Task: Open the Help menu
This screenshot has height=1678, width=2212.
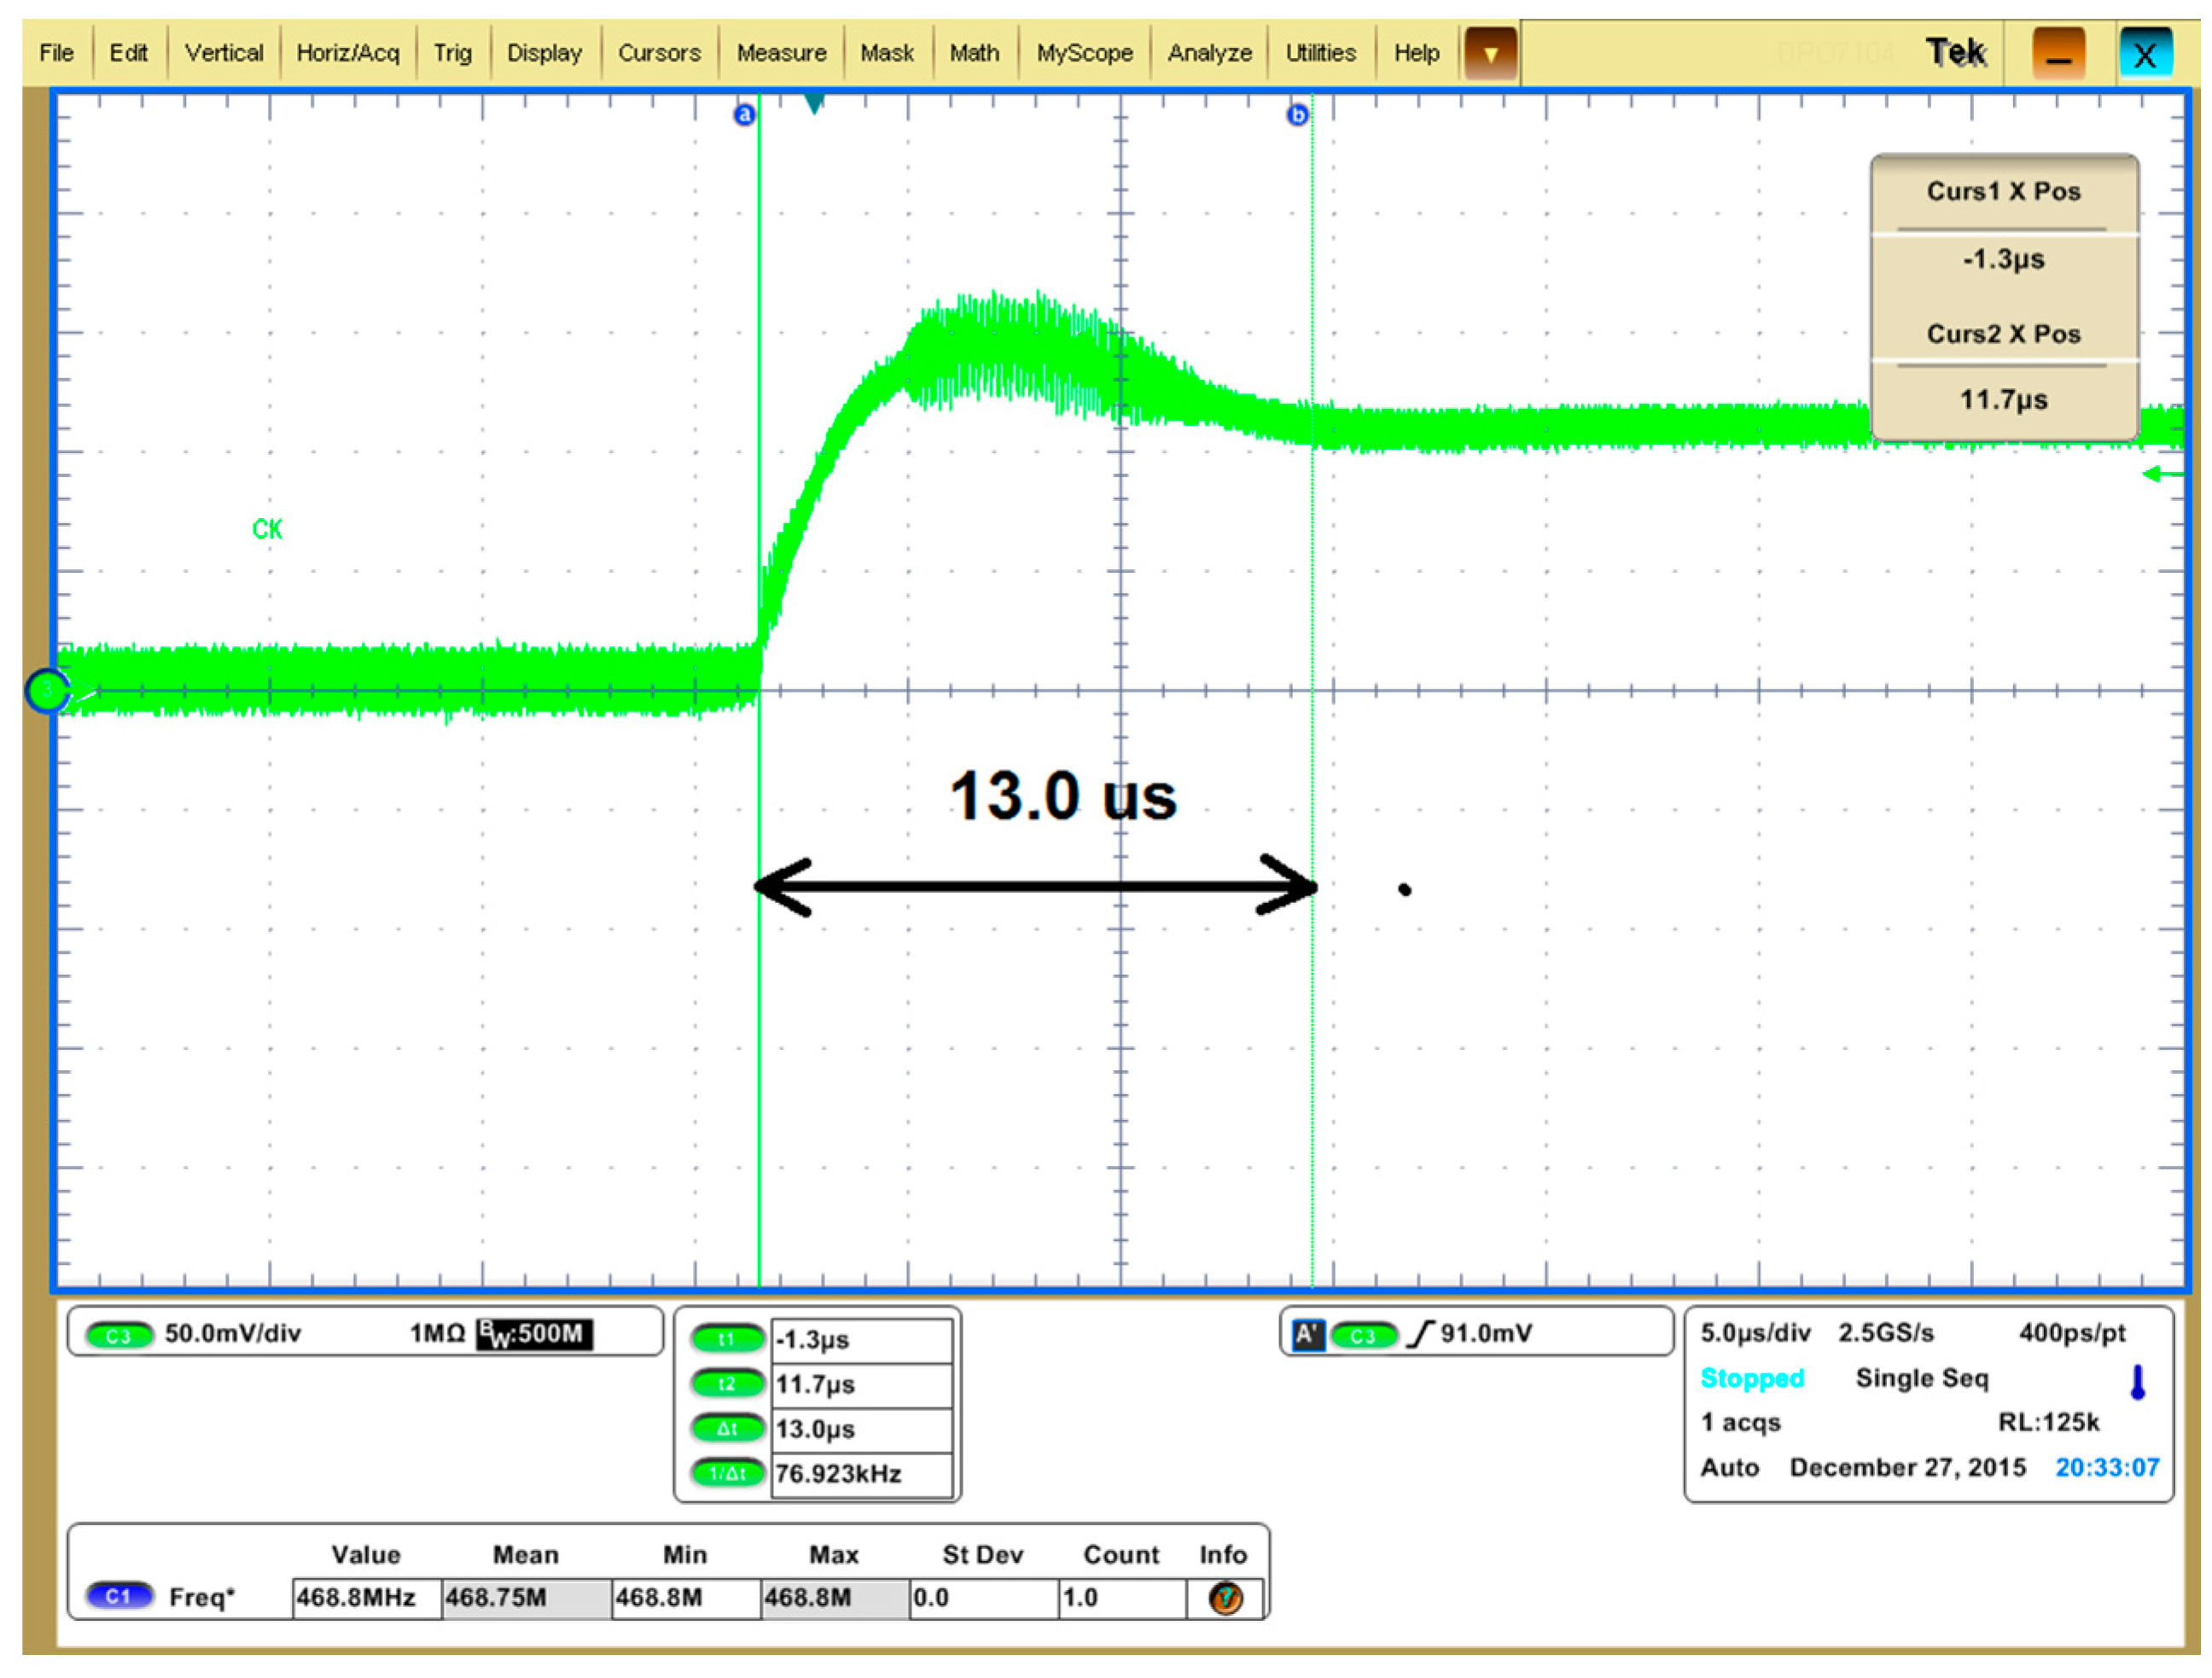Action: 1416,53
